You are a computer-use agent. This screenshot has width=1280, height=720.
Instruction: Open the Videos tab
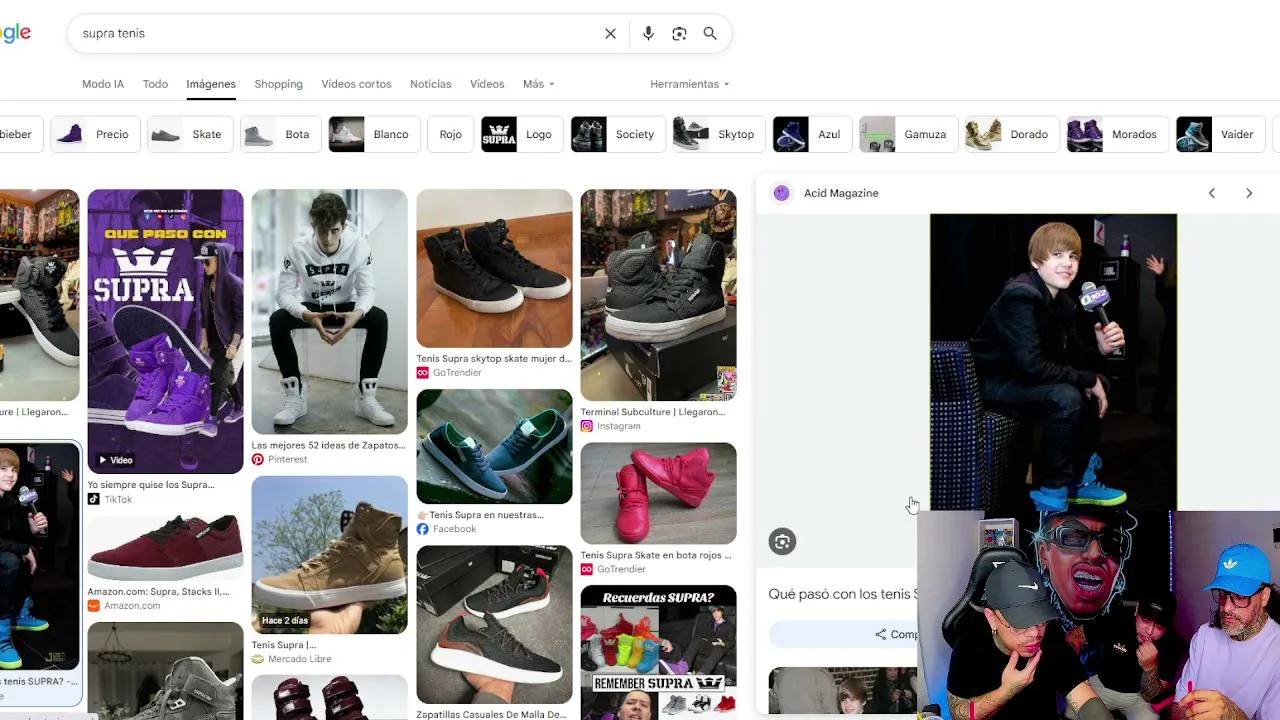click(487, 84)
